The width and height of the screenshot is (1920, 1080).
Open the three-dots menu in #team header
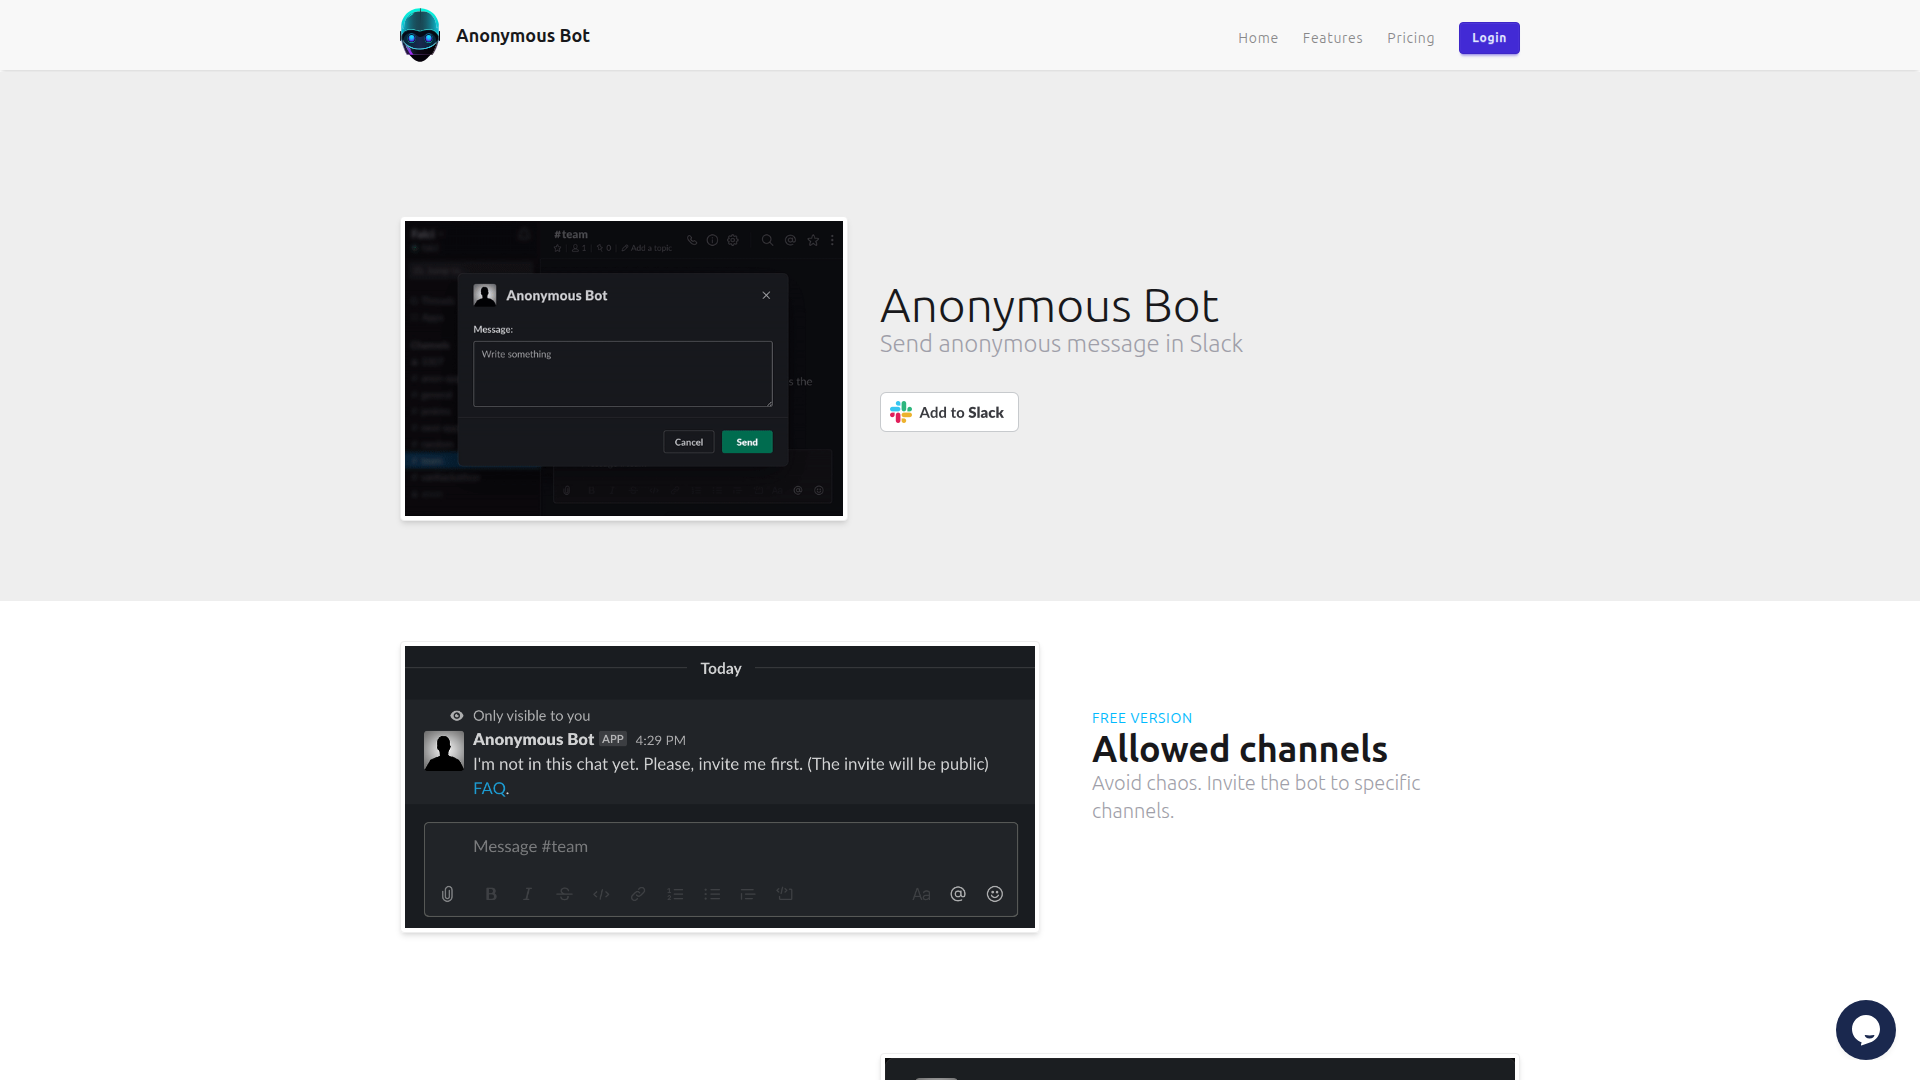832,240
